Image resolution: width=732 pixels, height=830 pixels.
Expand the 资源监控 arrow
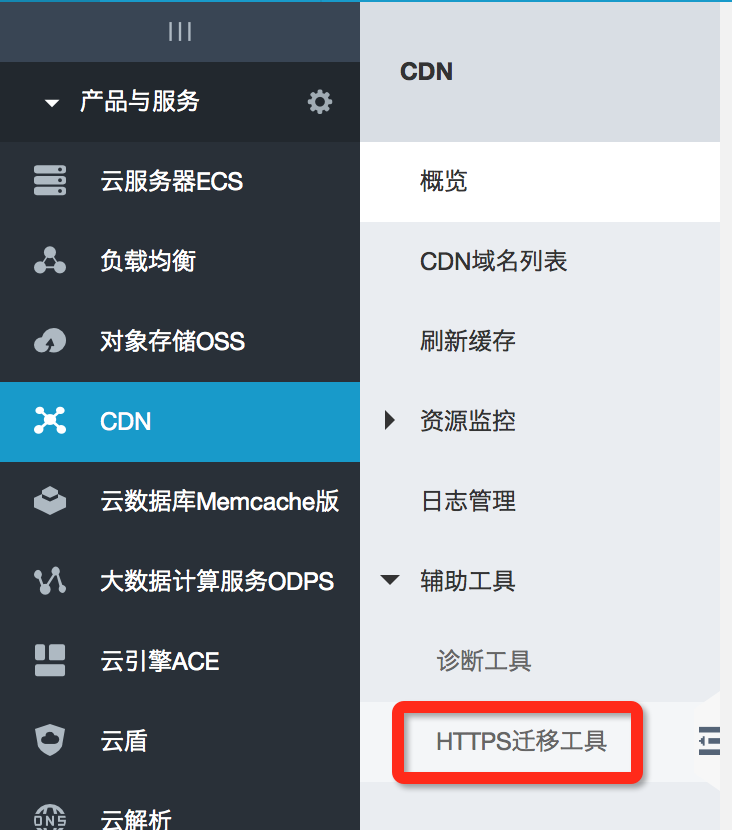tap(390, 420)
